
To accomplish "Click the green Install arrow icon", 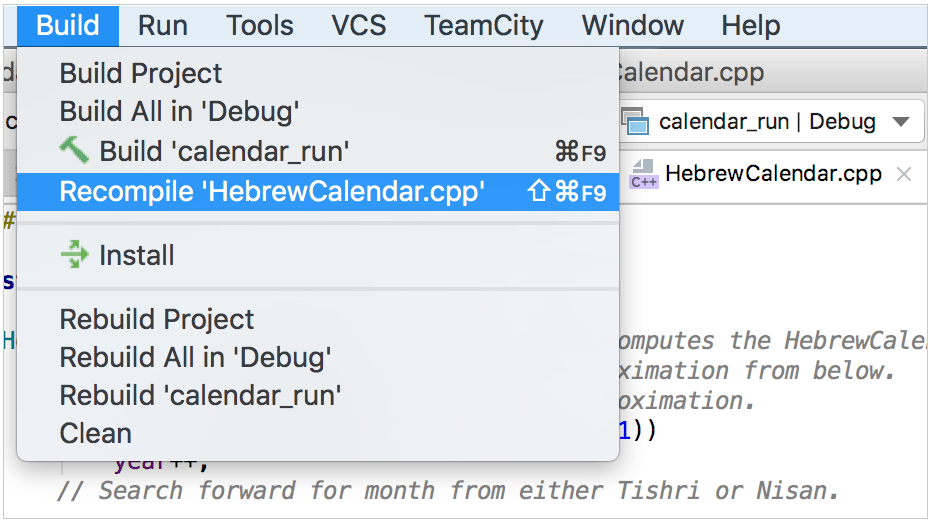I will 75,255.
